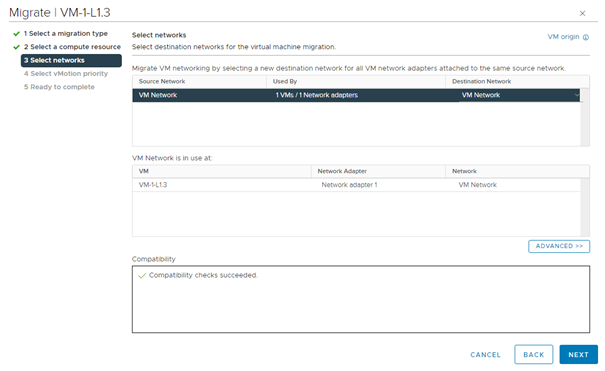Open the VM origin link
Viewport: 605px width, 371px height.
point(563,37)
